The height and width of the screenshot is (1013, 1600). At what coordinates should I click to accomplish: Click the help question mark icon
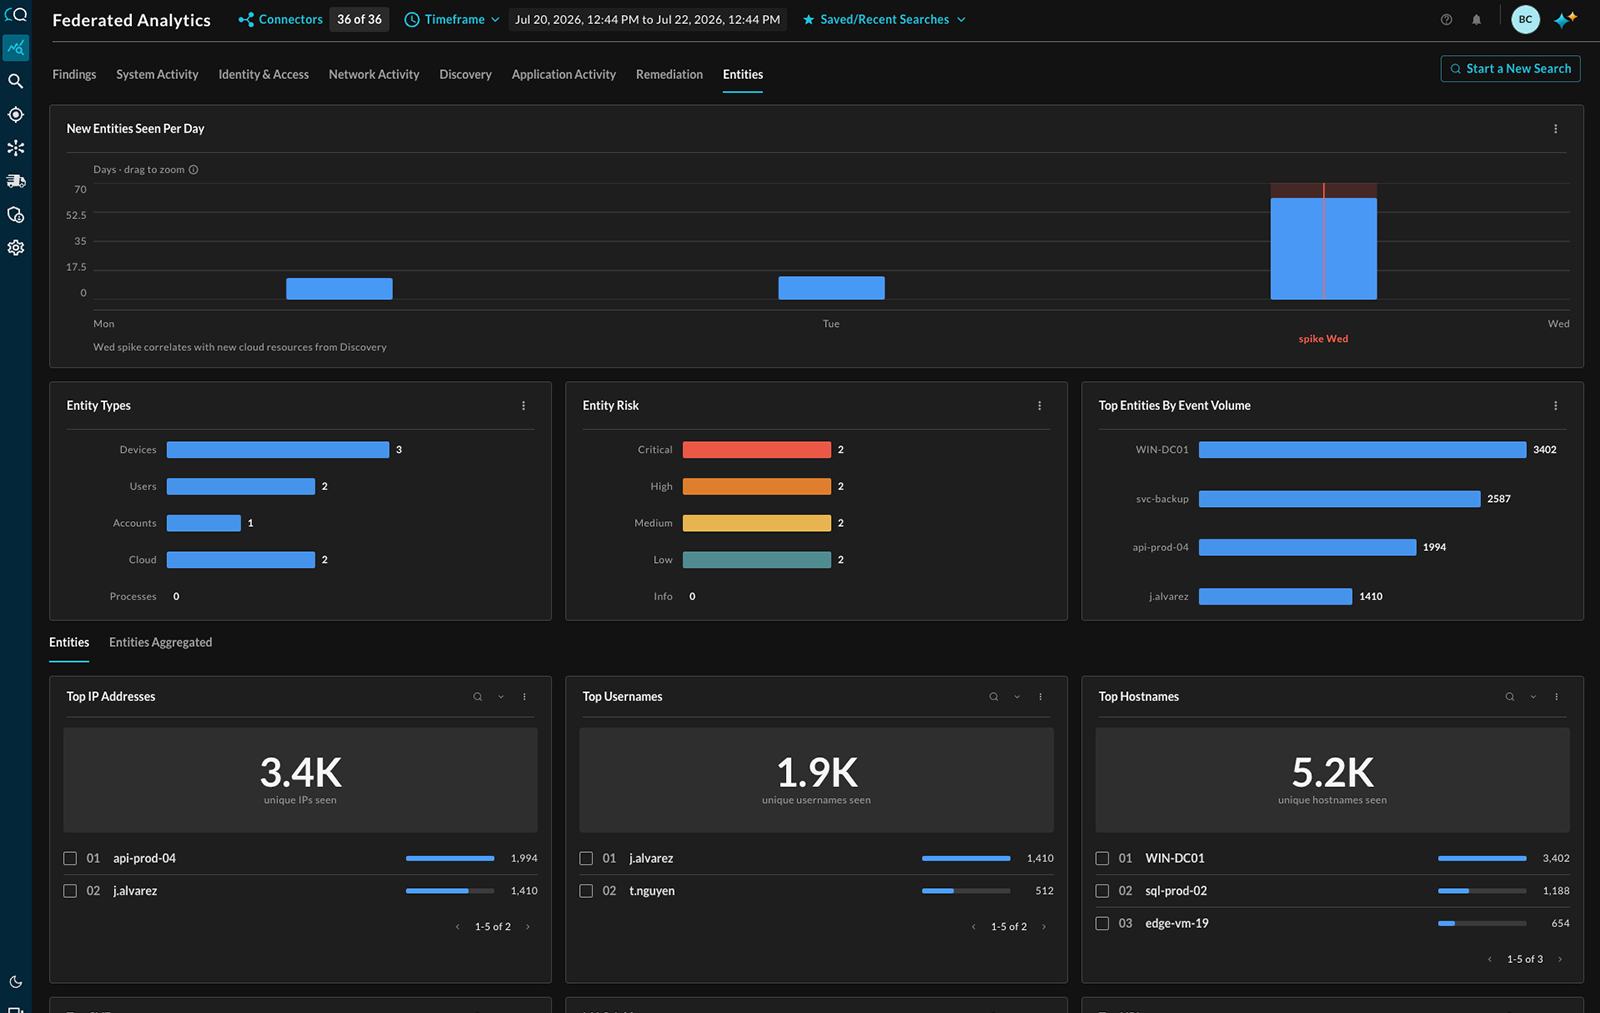(x=1446, y=19)
